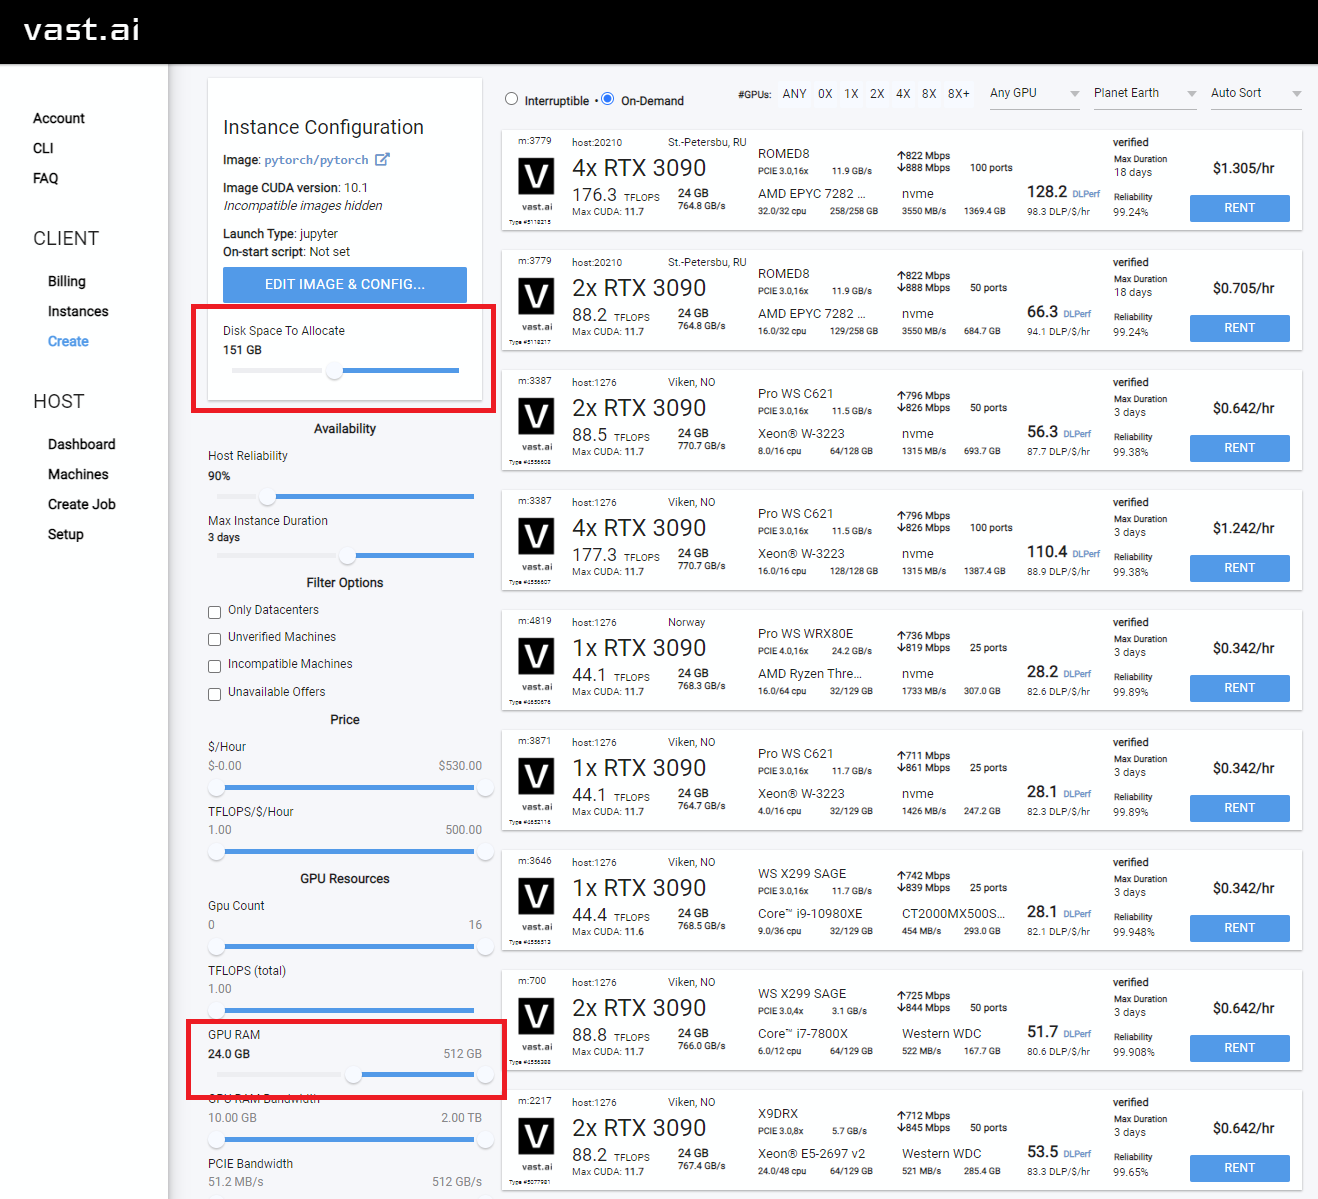
Task: Open external link icon beside pytorch/pytorch
Action: [382, 160]
